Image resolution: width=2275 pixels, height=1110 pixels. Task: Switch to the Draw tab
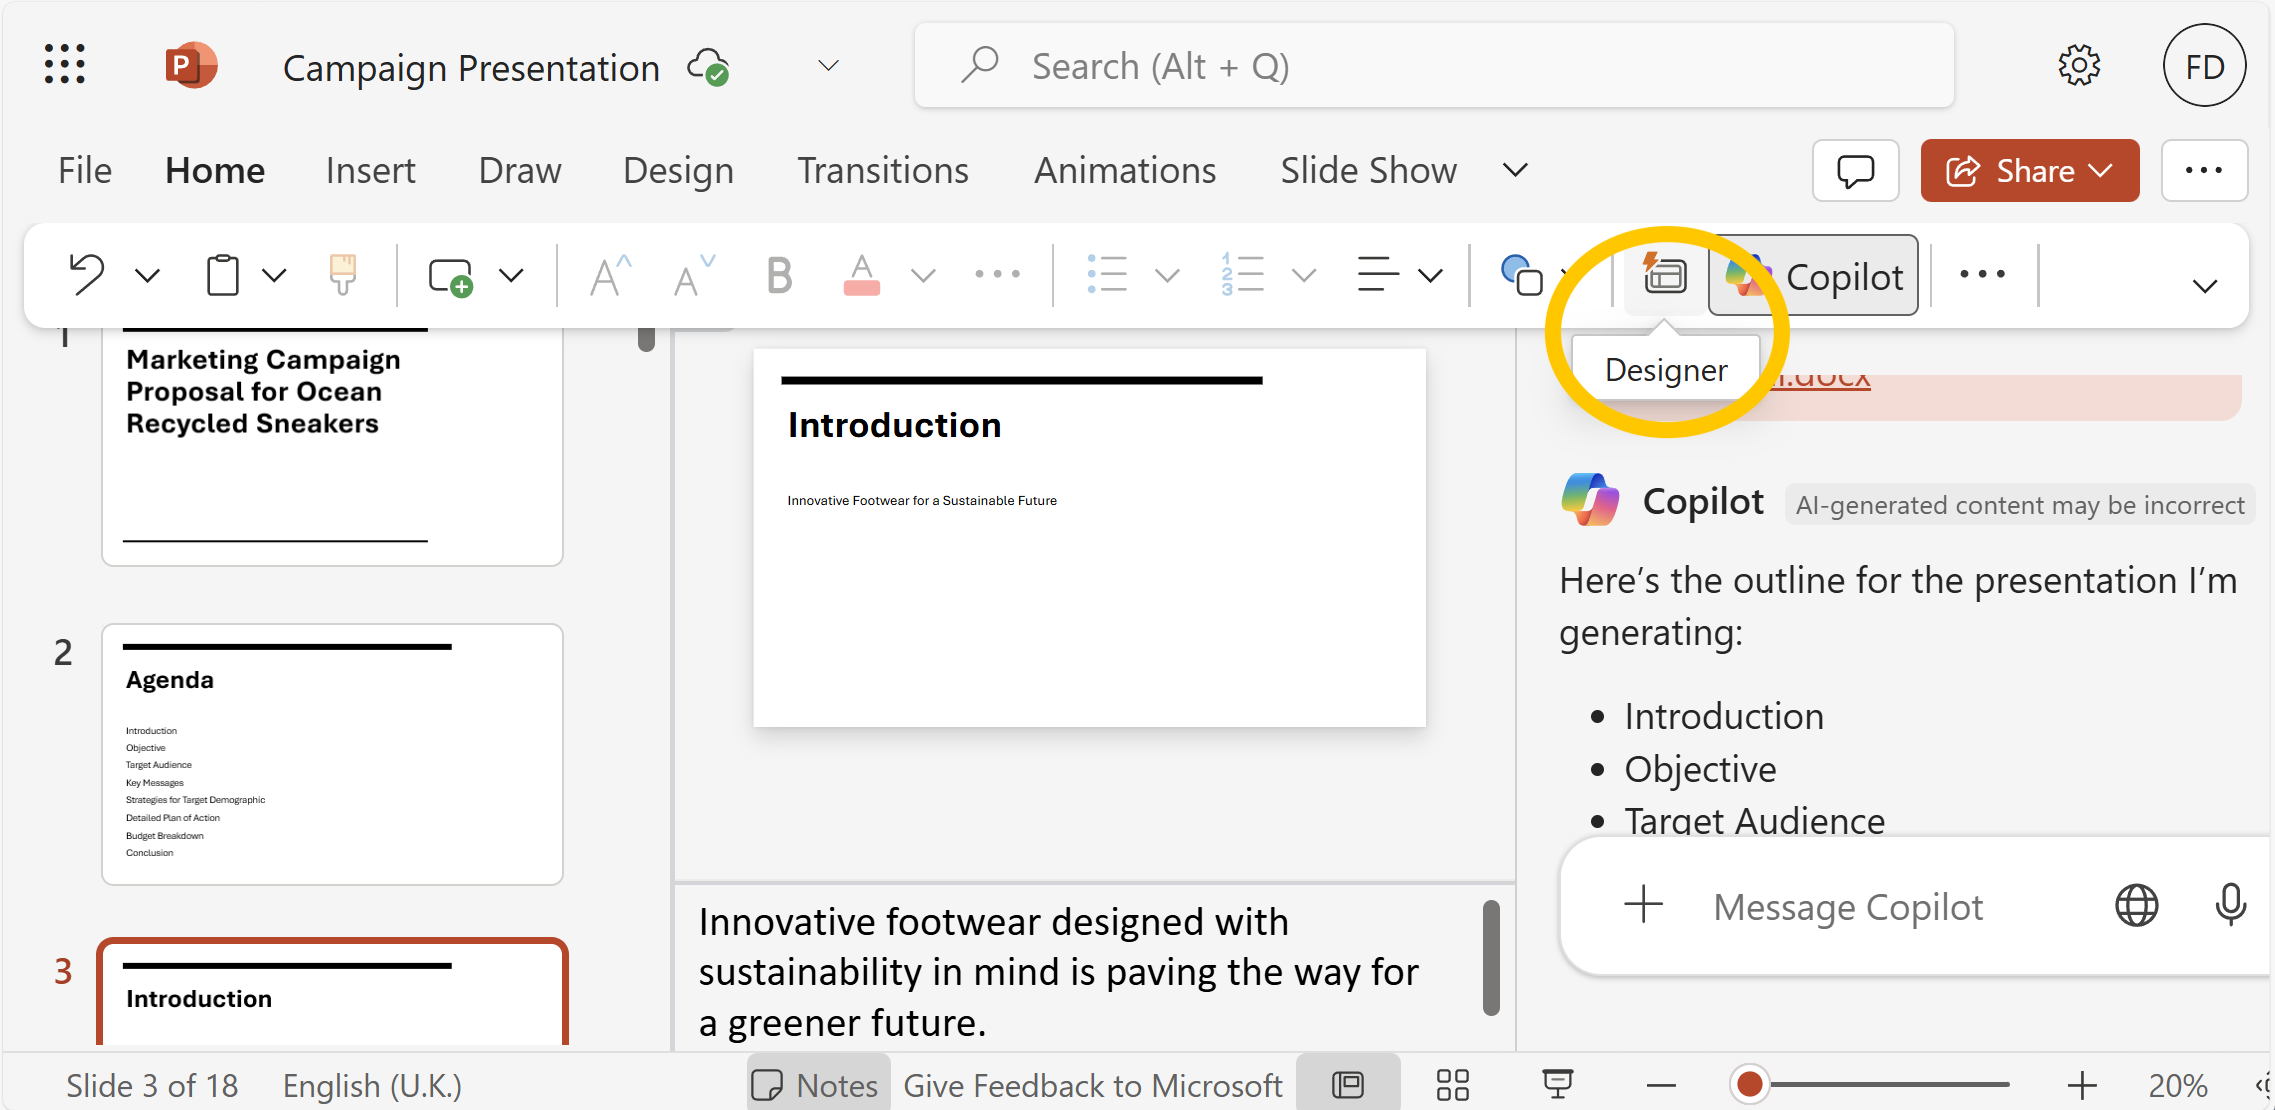pyautogui.click(x=520, y=171)
